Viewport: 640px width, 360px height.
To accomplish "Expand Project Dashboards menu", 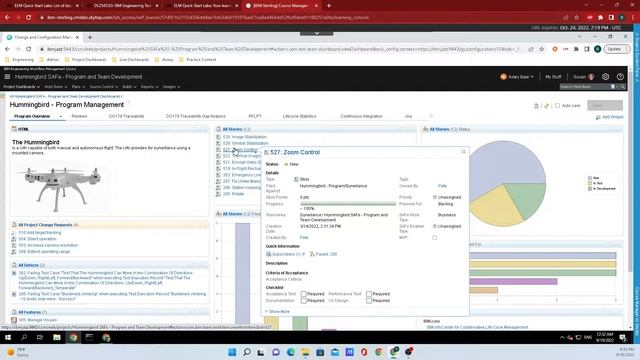I will pyautogui.click(x=22, y=87).
